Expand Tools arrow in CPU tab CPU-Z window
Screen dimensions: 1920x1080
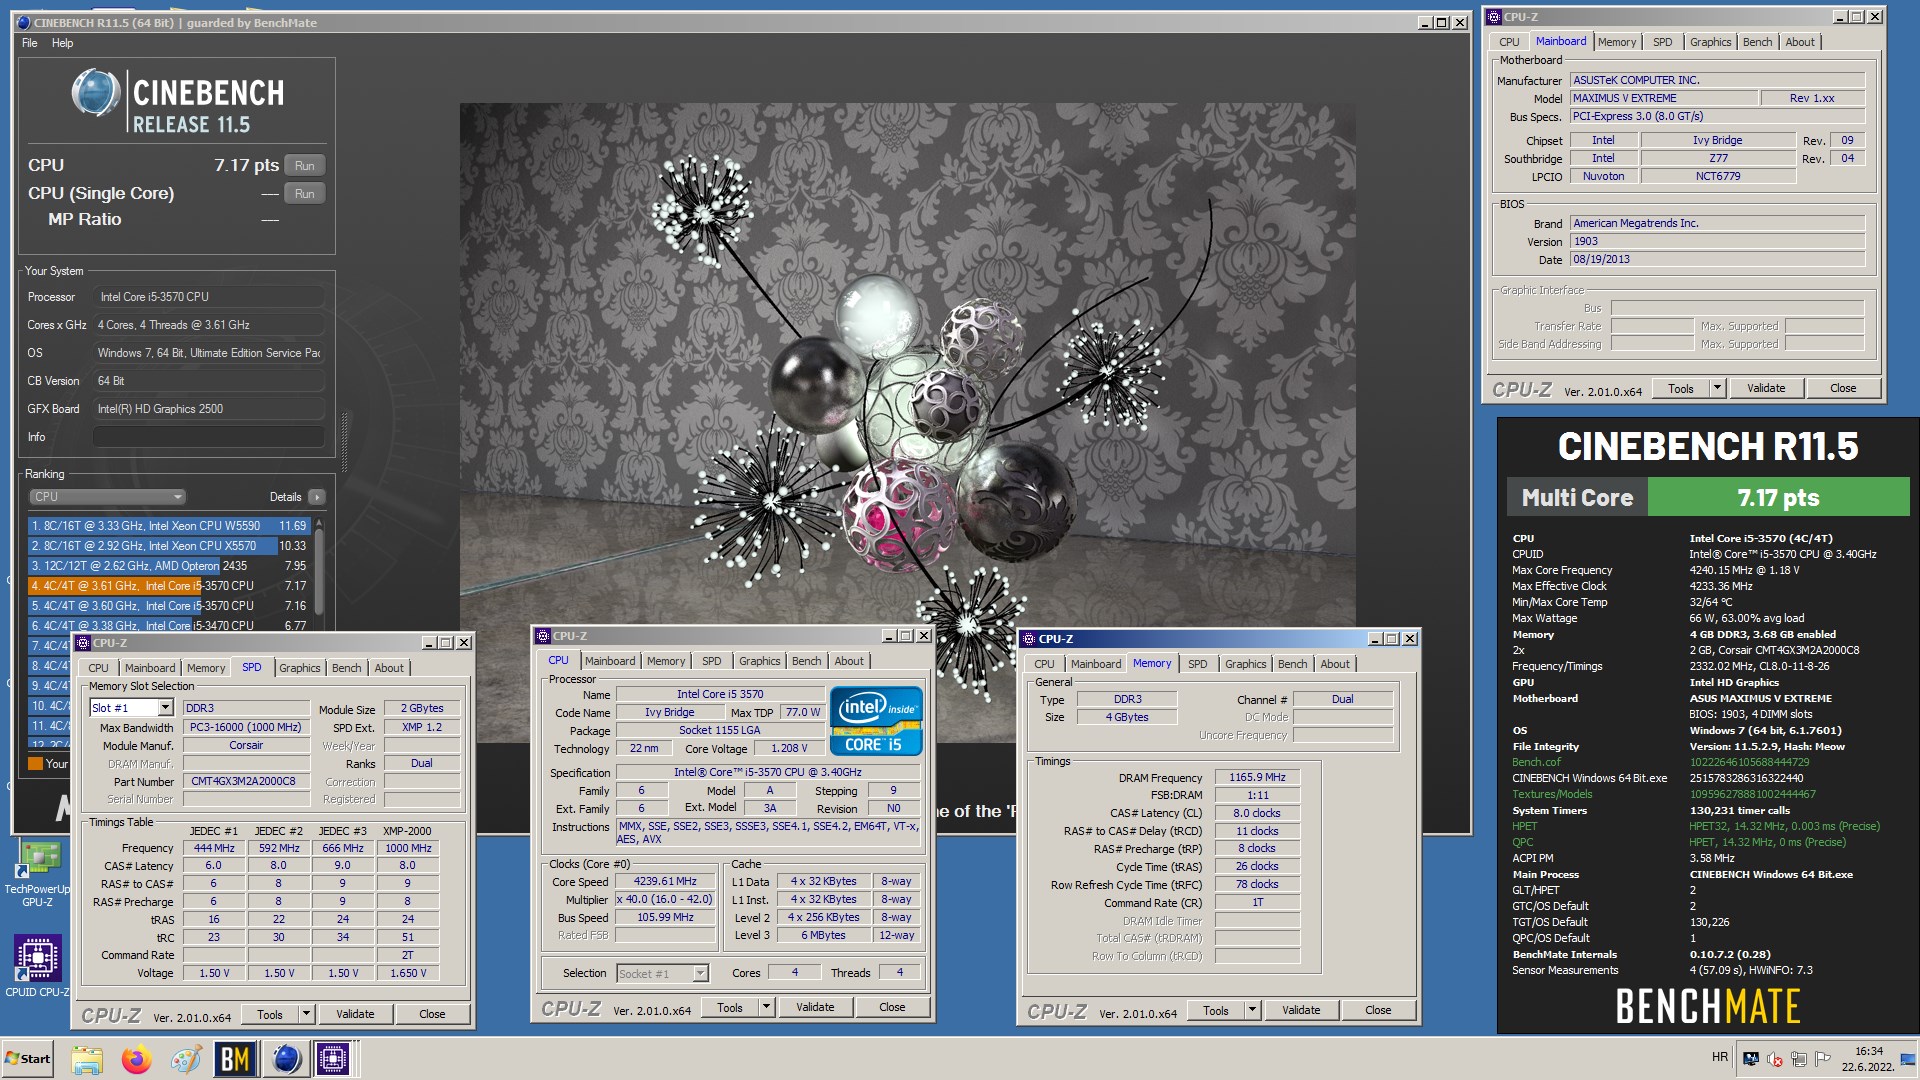coord(767,1007)
